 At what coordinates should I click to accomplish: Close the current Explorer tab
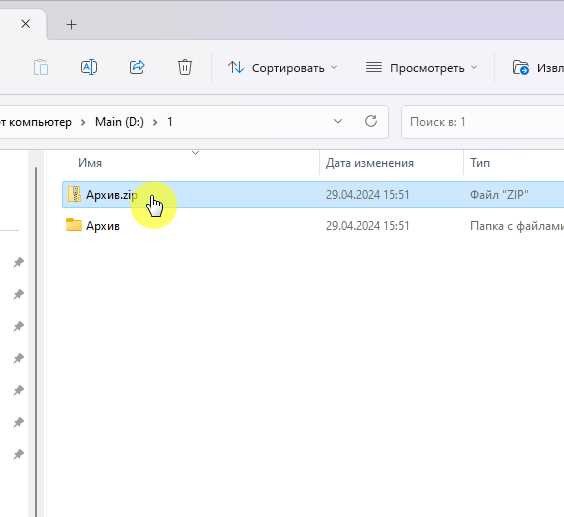[x=26, y=24]
